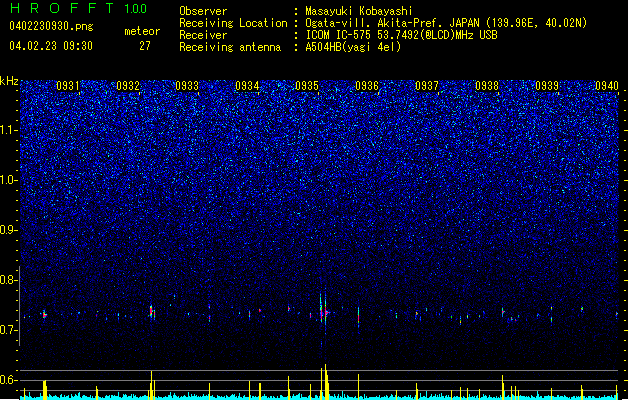Click the Receiving antenna label

tap(230, 47)
